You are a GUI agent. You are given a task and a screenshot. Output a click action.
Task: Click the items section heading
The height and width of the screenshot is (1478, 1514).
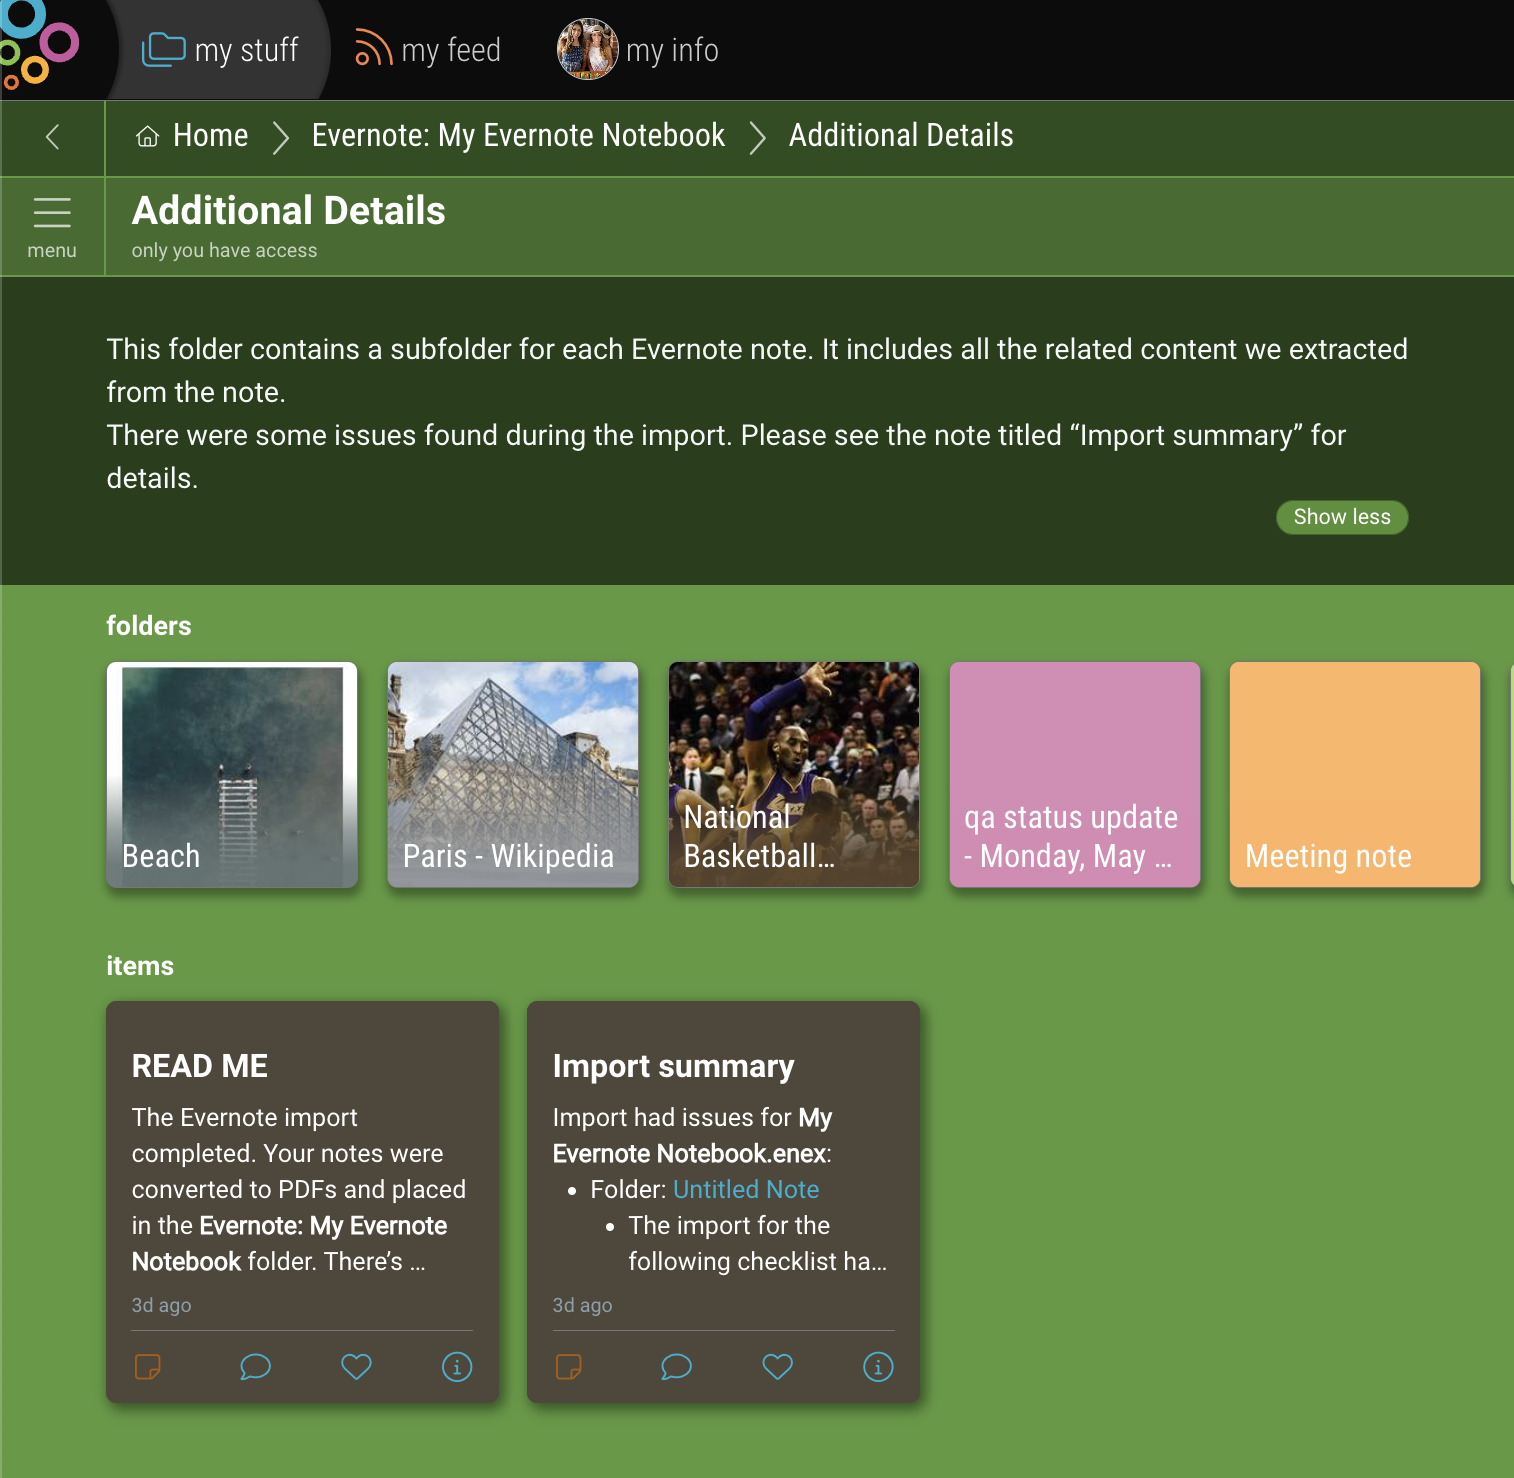point(140,966)
